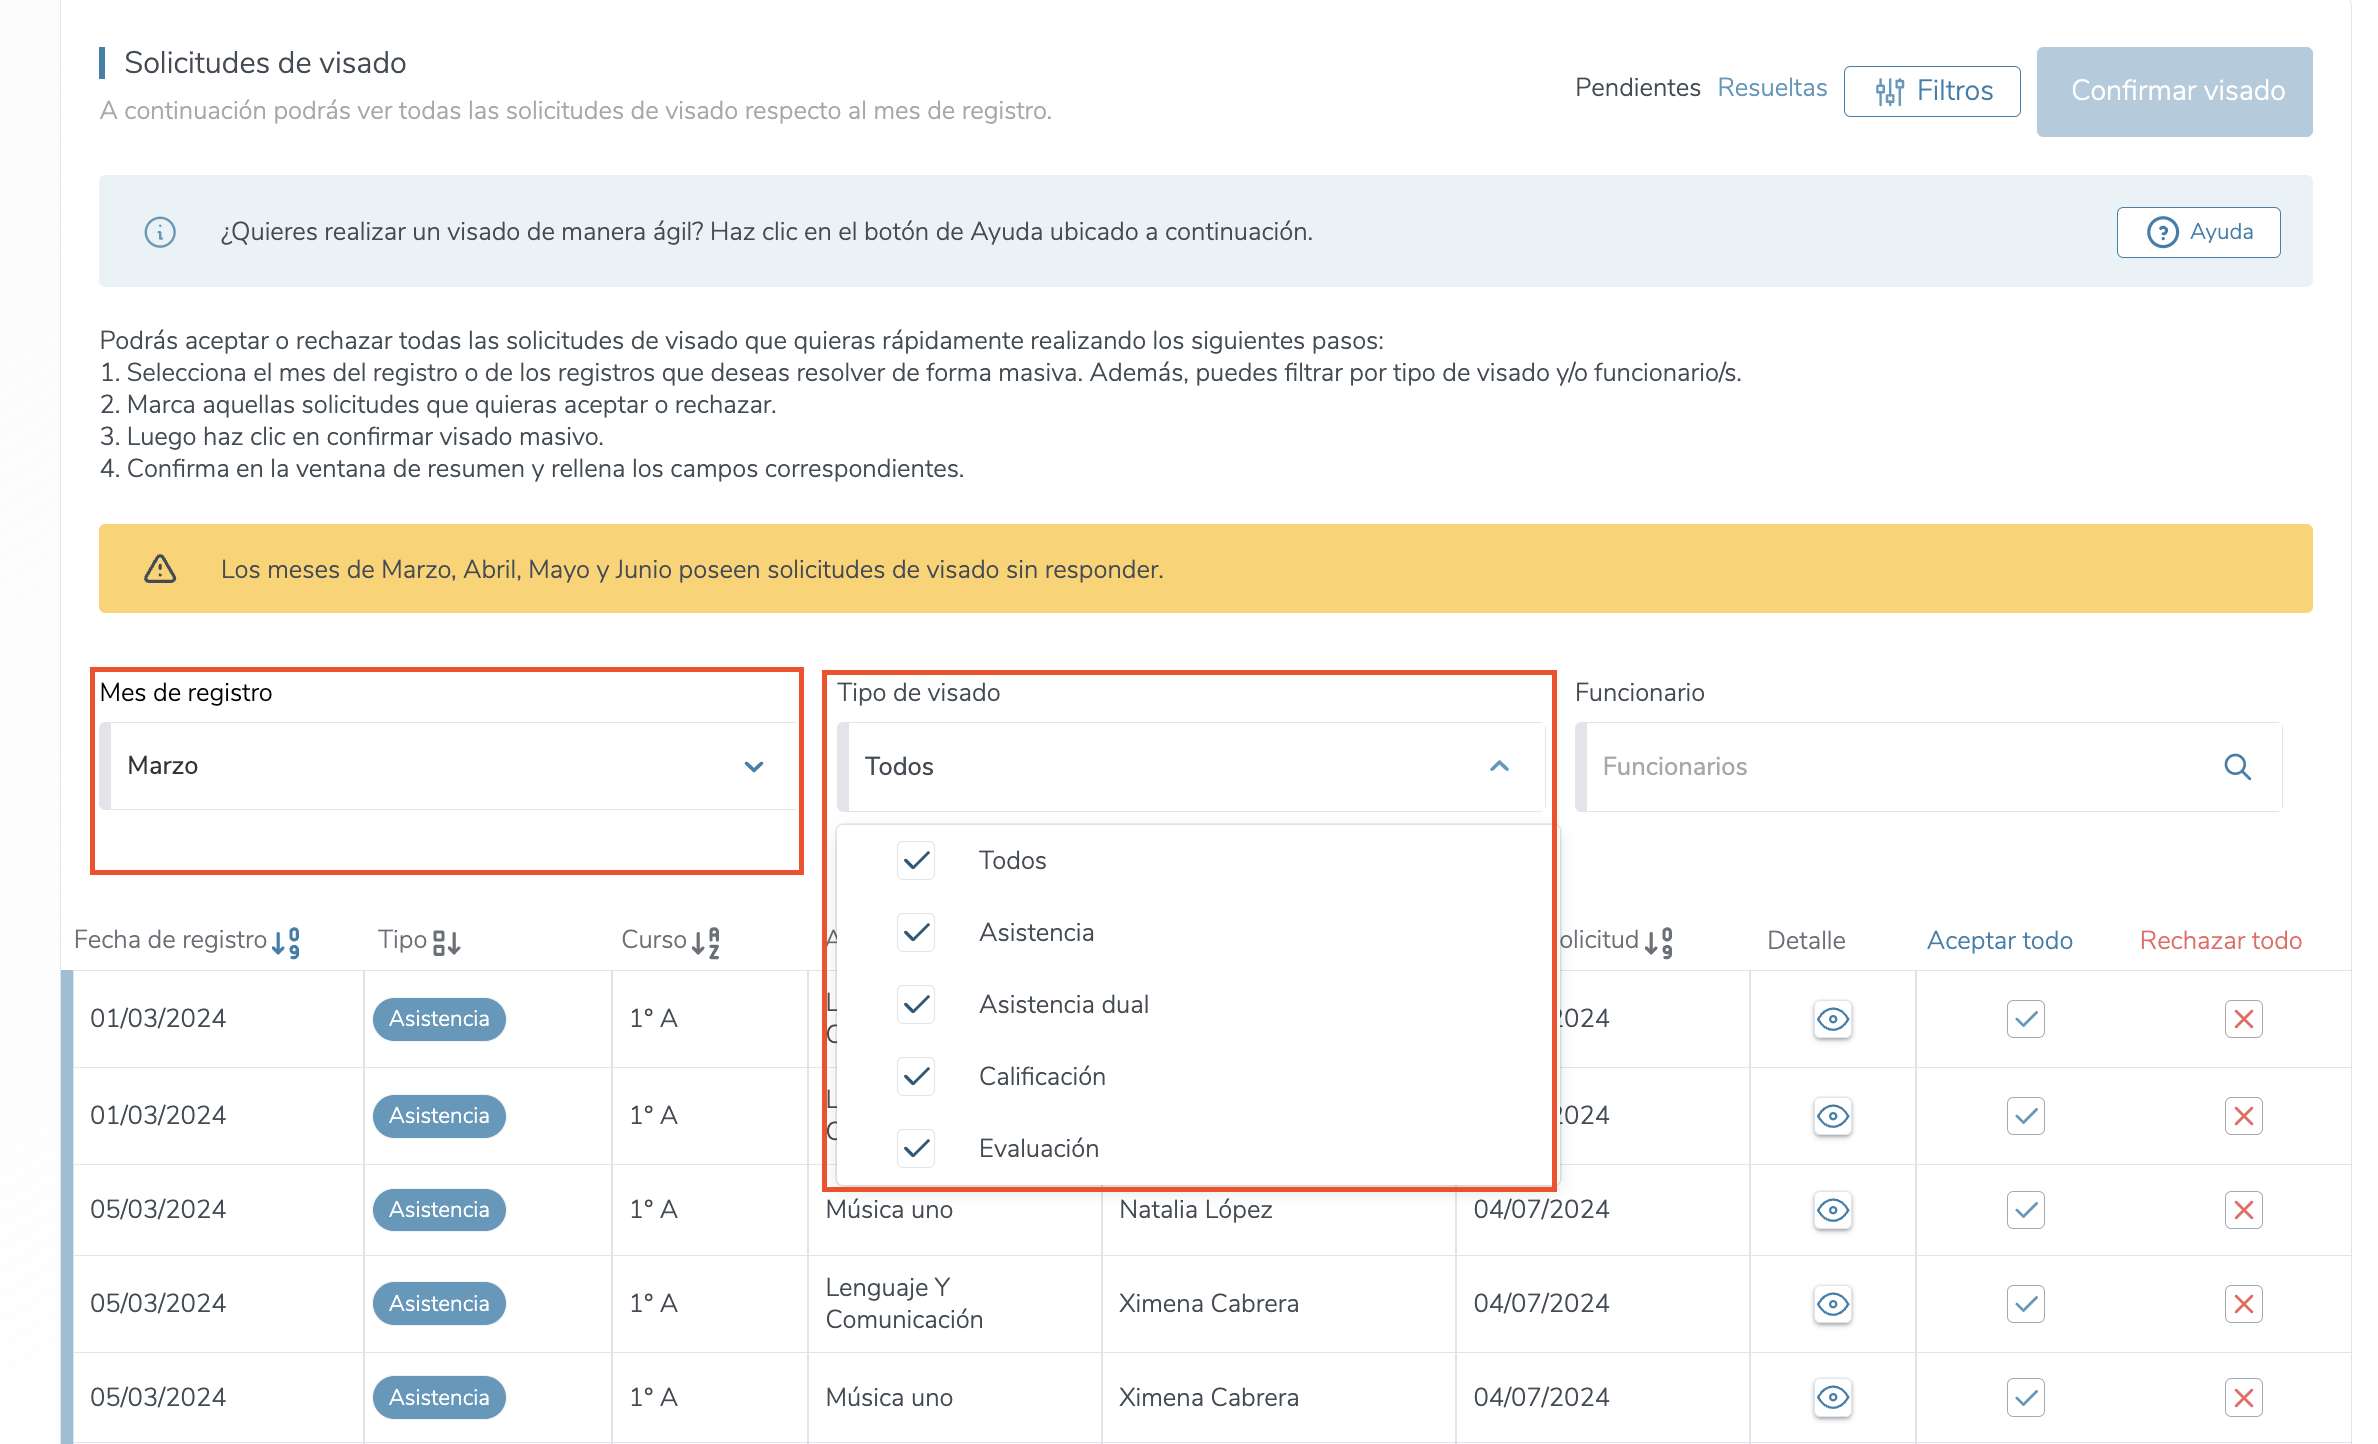
Task: Click the eye detail icon in first row
Action: (x=1832, y=1019)
